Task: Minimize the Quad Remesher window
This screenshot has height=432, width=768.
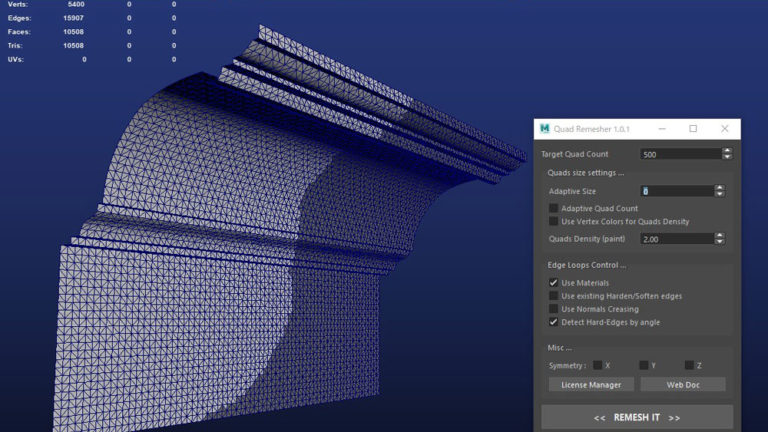Action: click(662, 129)
